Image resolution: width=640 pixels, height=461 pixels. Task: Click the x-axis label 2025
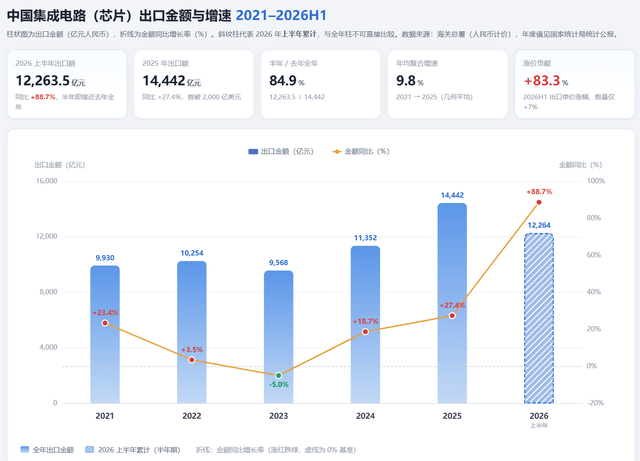pos(452,416)
